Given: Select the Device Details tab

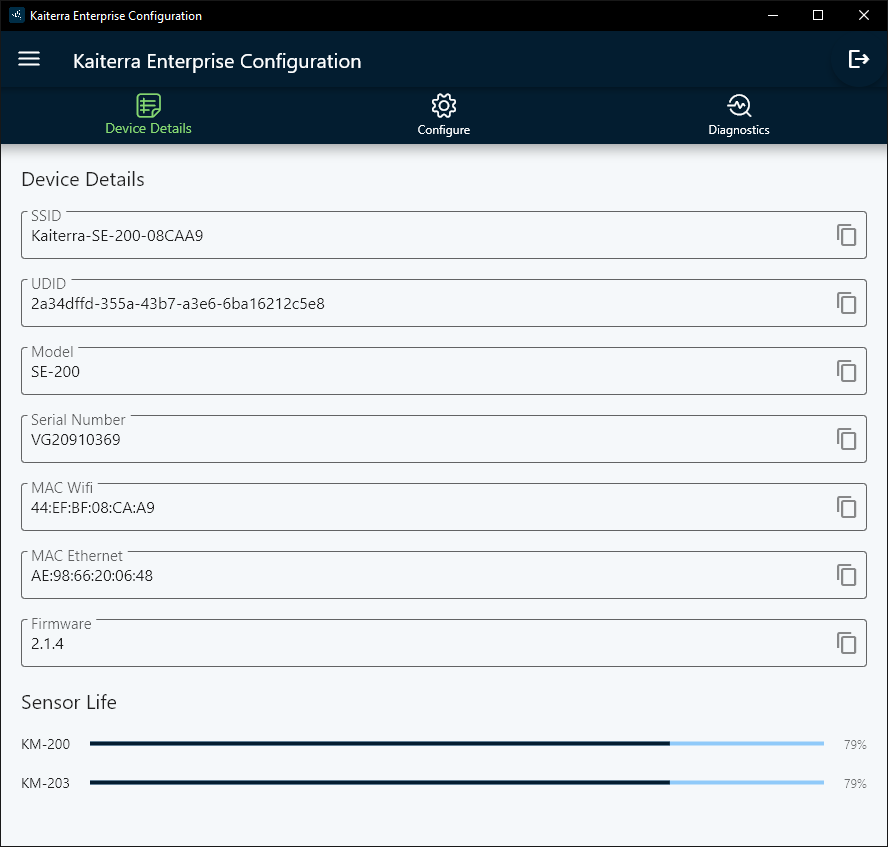Looking at the screenshot, I should click(148, 115).
